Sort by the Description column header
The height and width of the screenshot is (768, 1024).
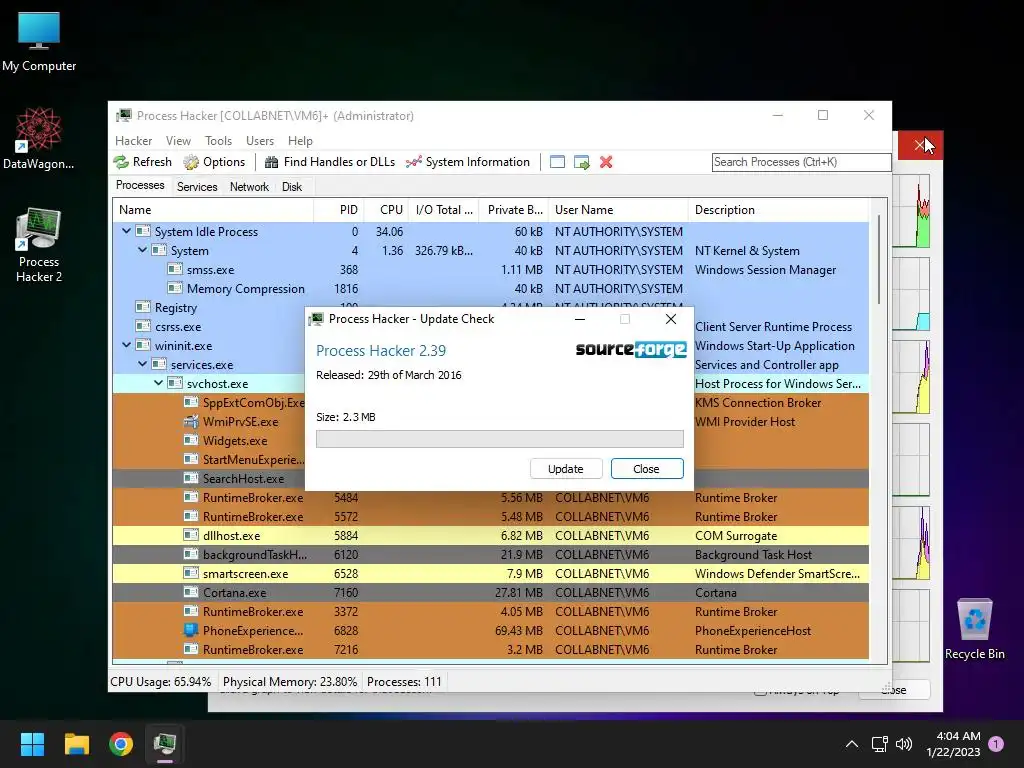tap(778, 210)
